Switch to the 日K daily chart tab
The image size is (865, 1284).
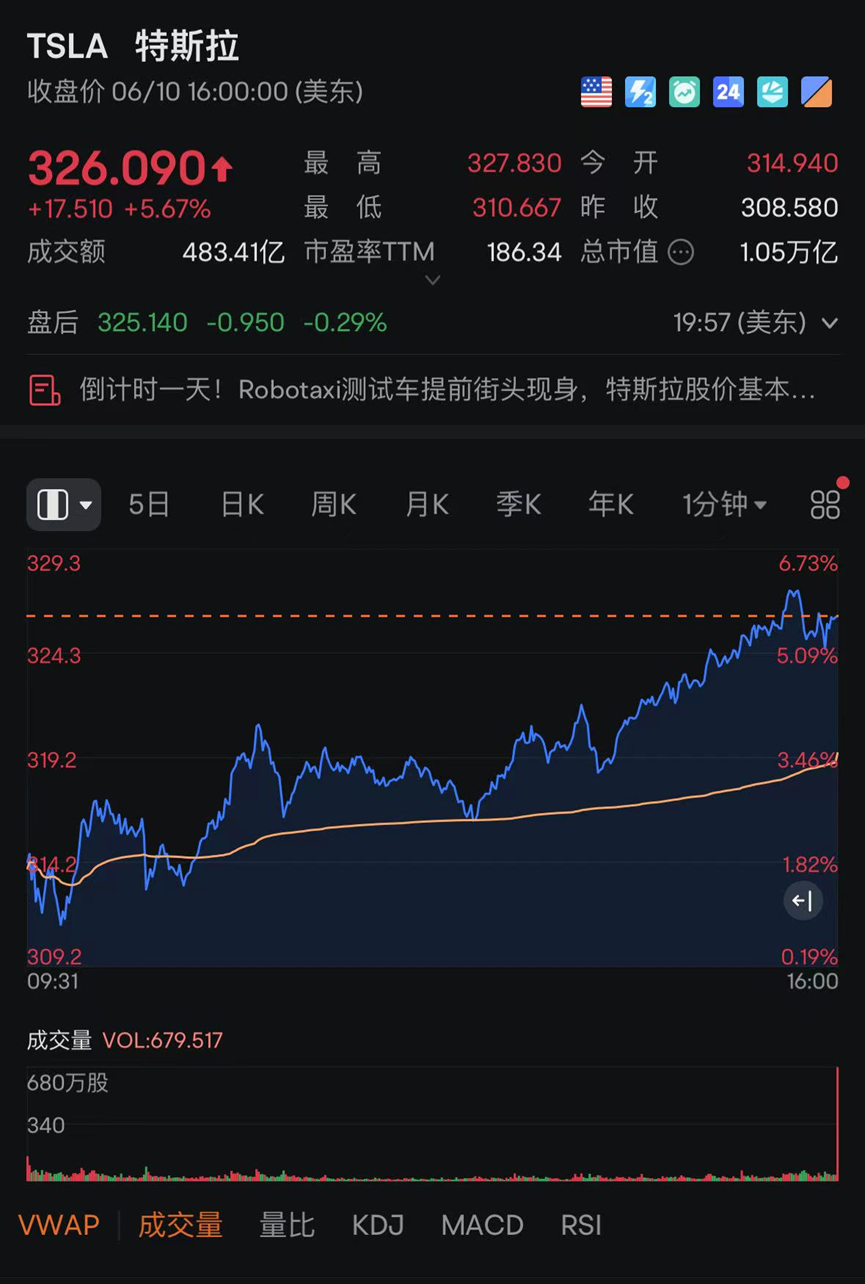pos(241,505)
